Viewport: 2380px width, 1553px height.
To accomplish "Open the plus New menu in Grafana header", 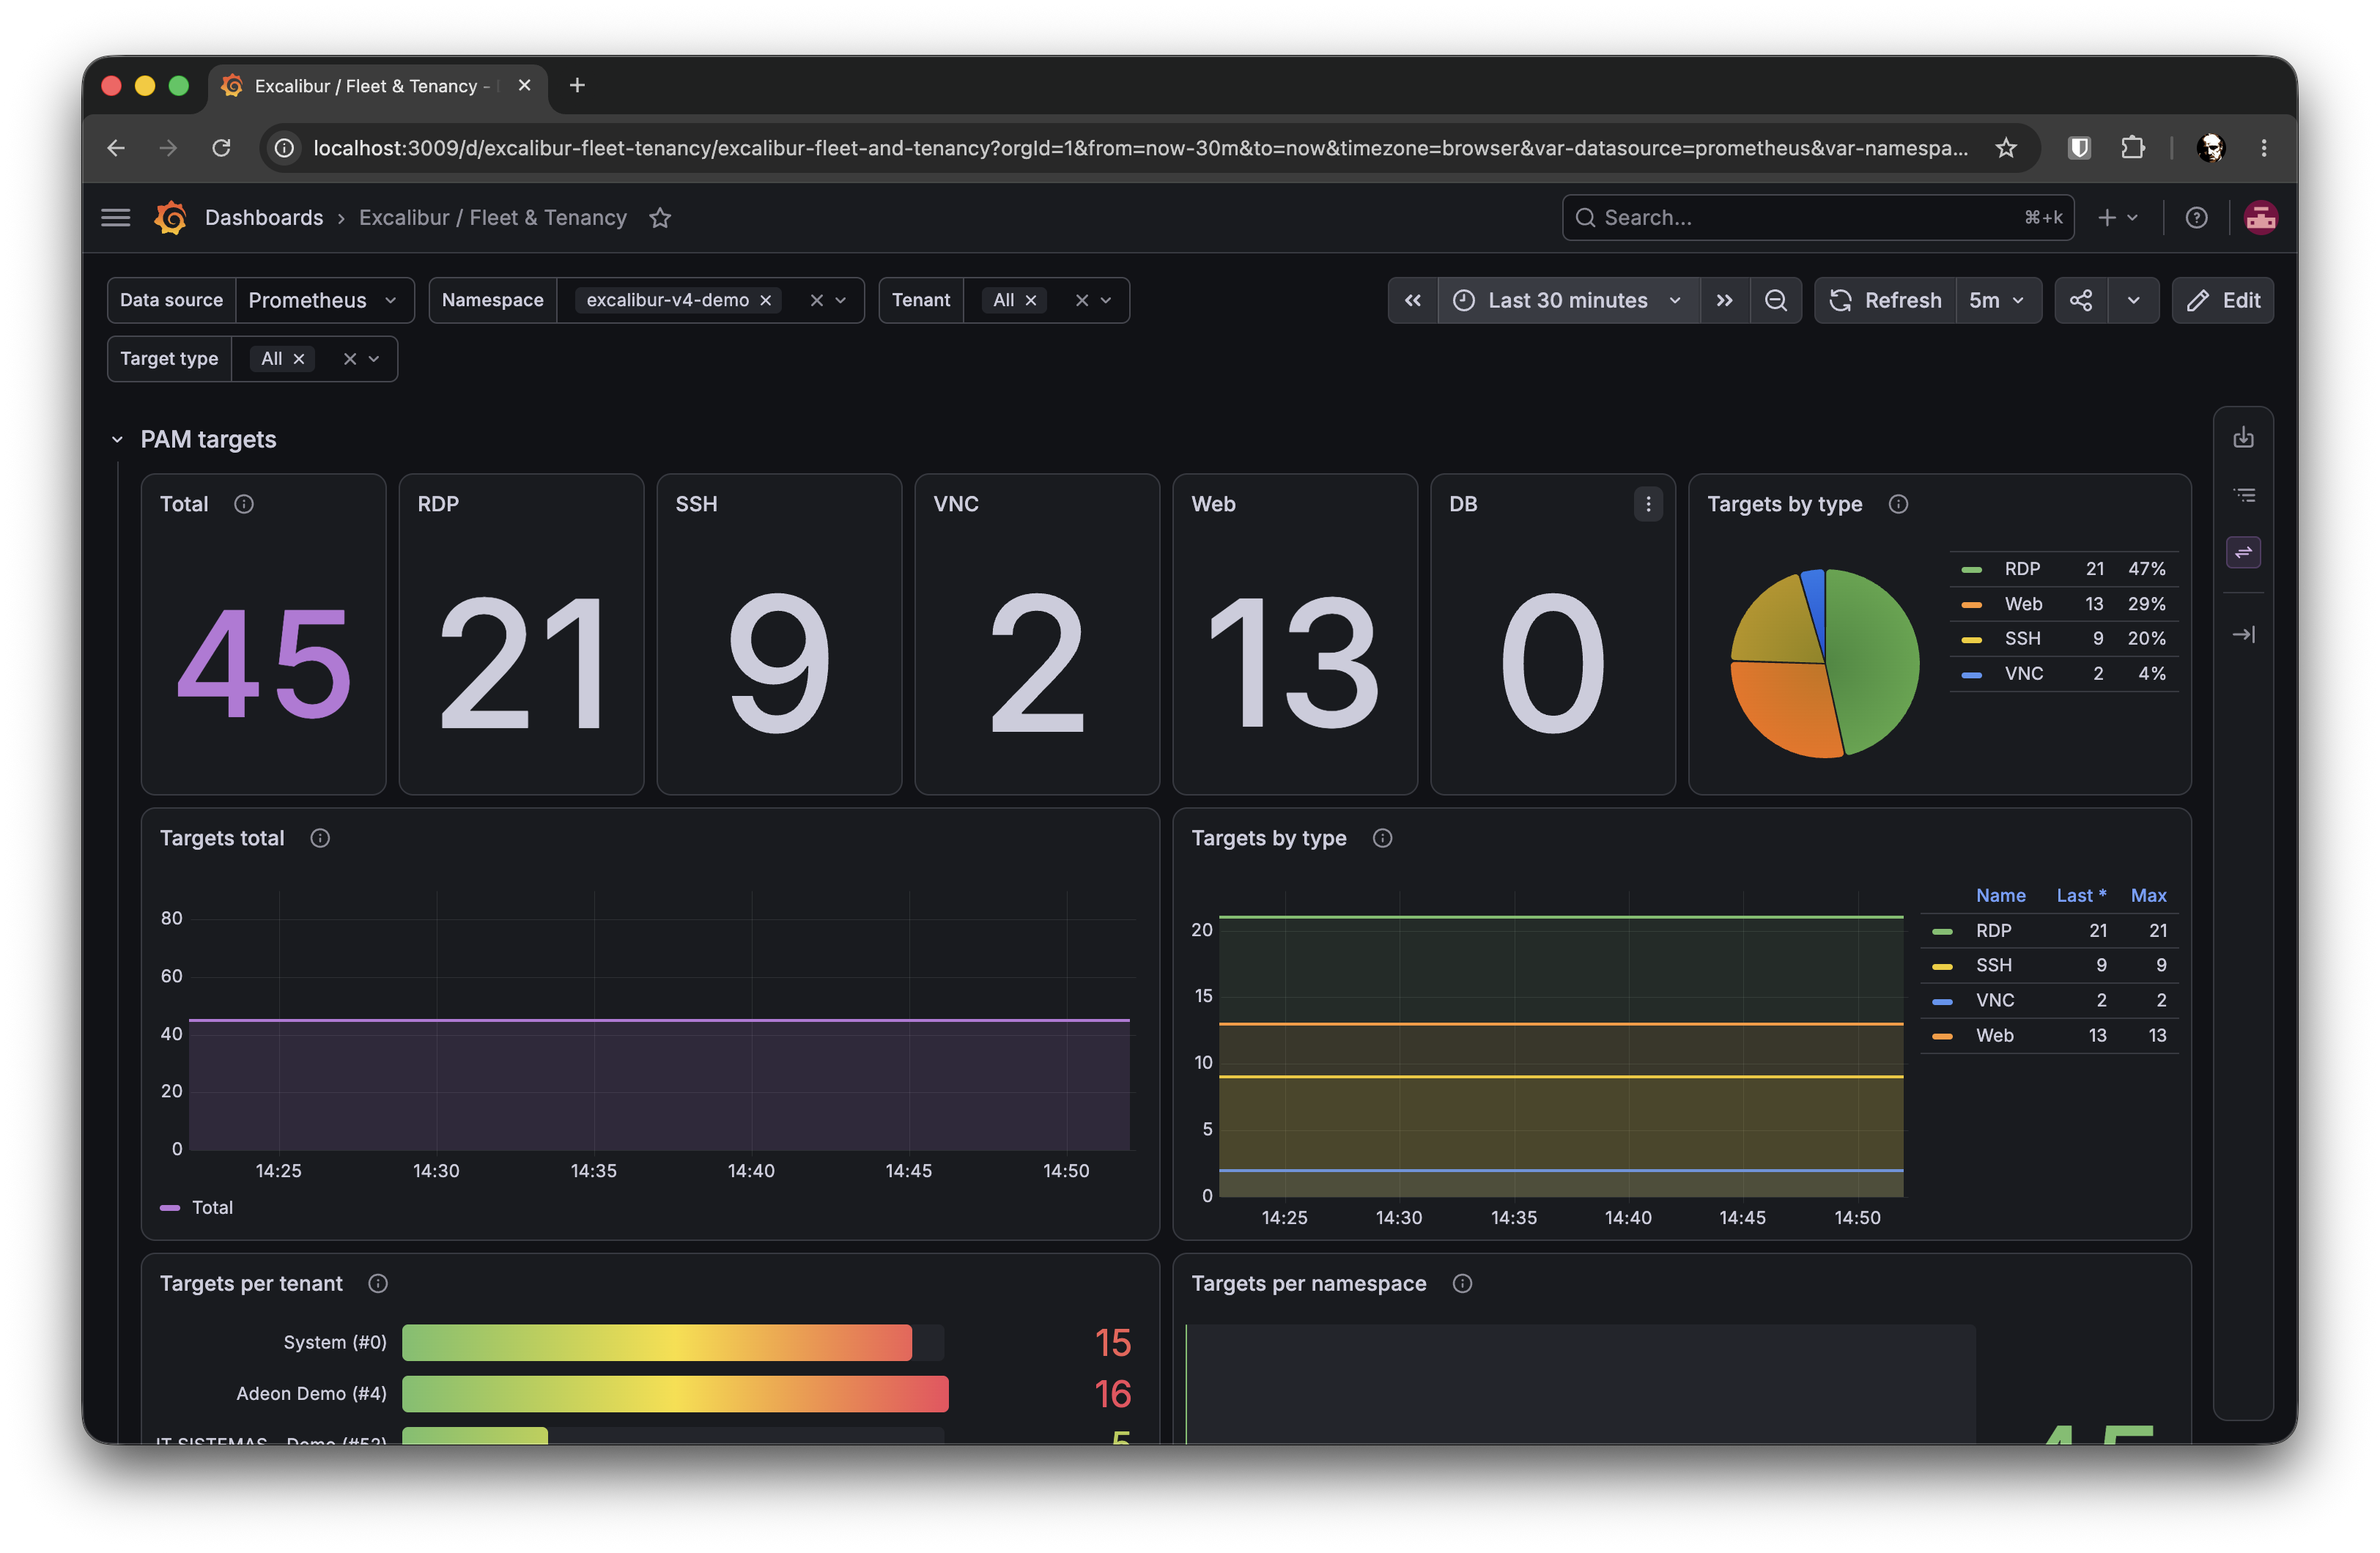I will 2118,217.
